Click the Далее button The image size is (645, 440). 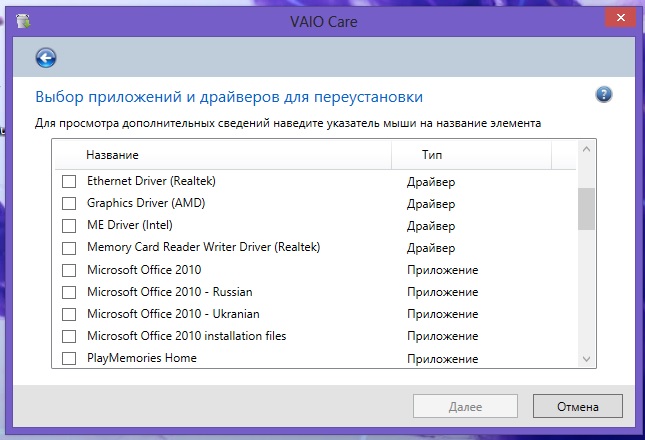pyautogui.click(x=465, y=406)
